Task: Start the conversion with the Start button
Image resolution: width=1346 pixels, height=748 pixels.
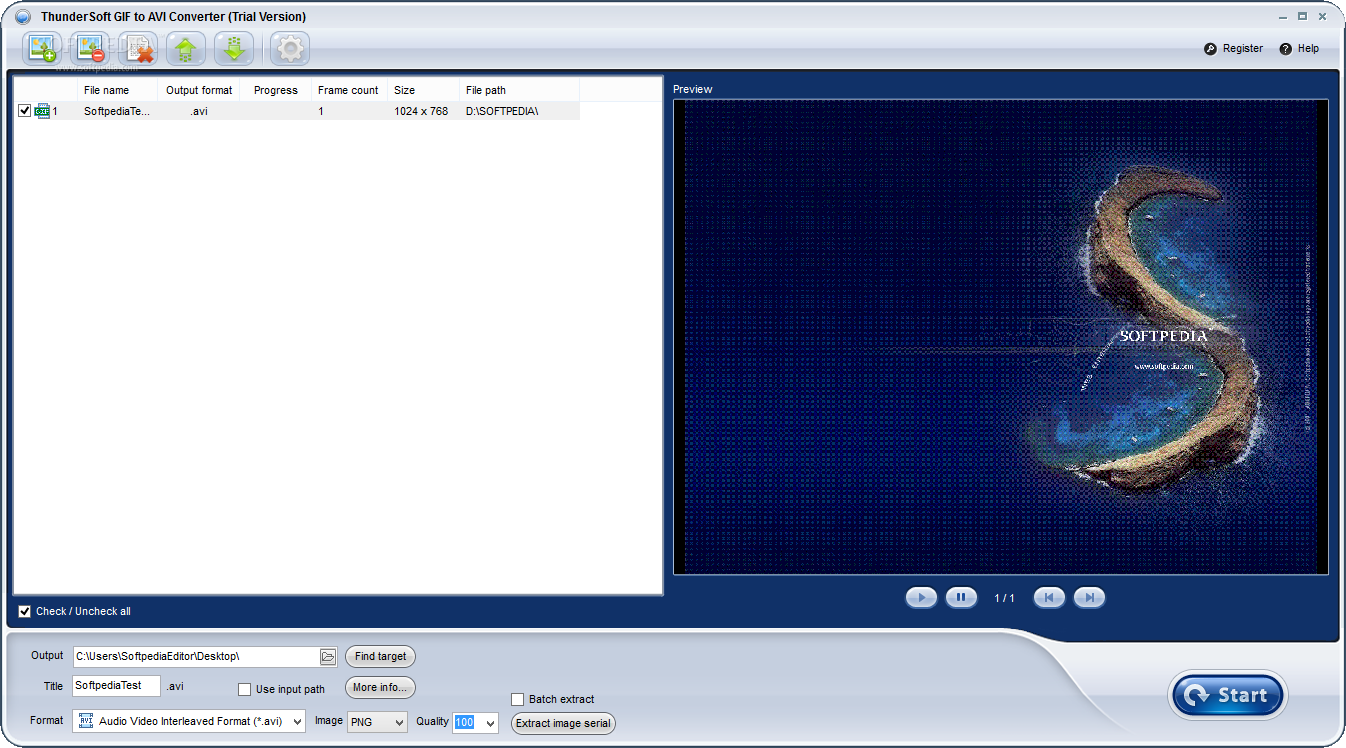Action: pos(1228,695)
